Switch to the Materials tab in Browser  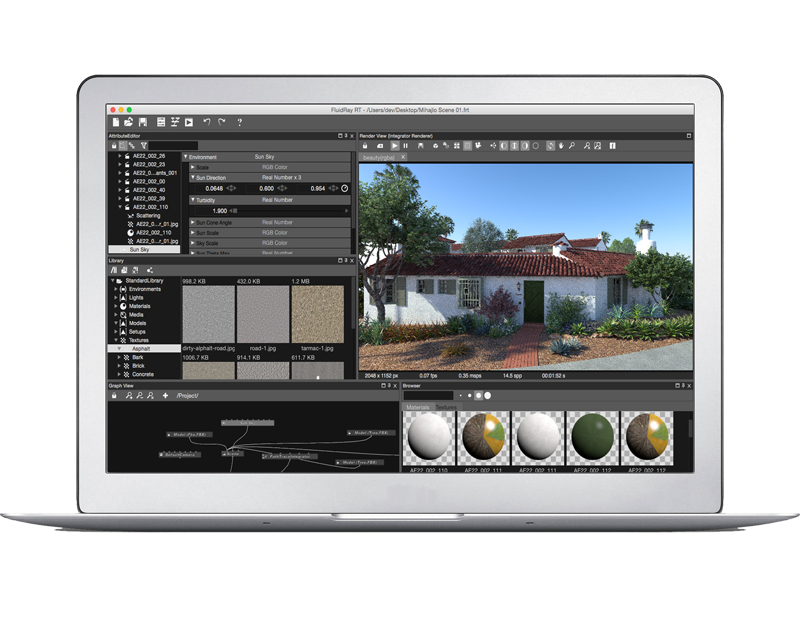(418, 407)
